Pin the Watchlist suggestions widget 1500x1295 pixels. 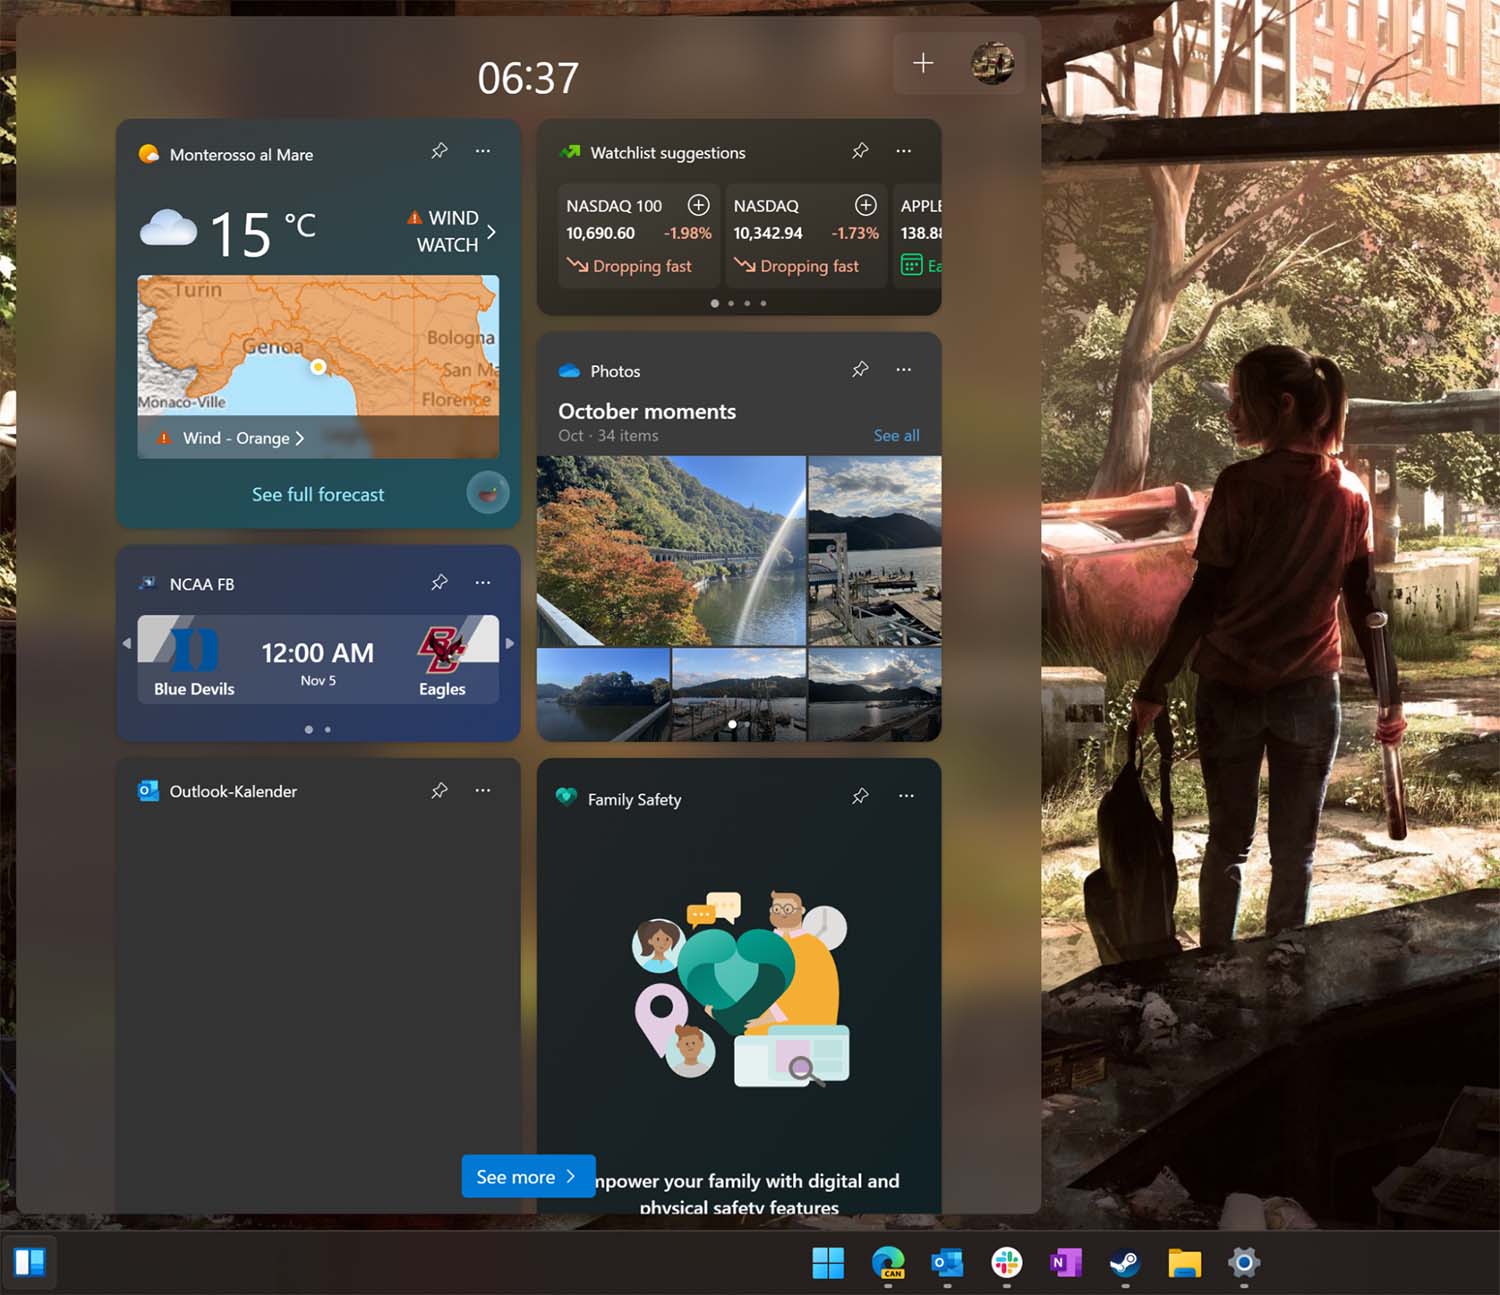(860, 151)
